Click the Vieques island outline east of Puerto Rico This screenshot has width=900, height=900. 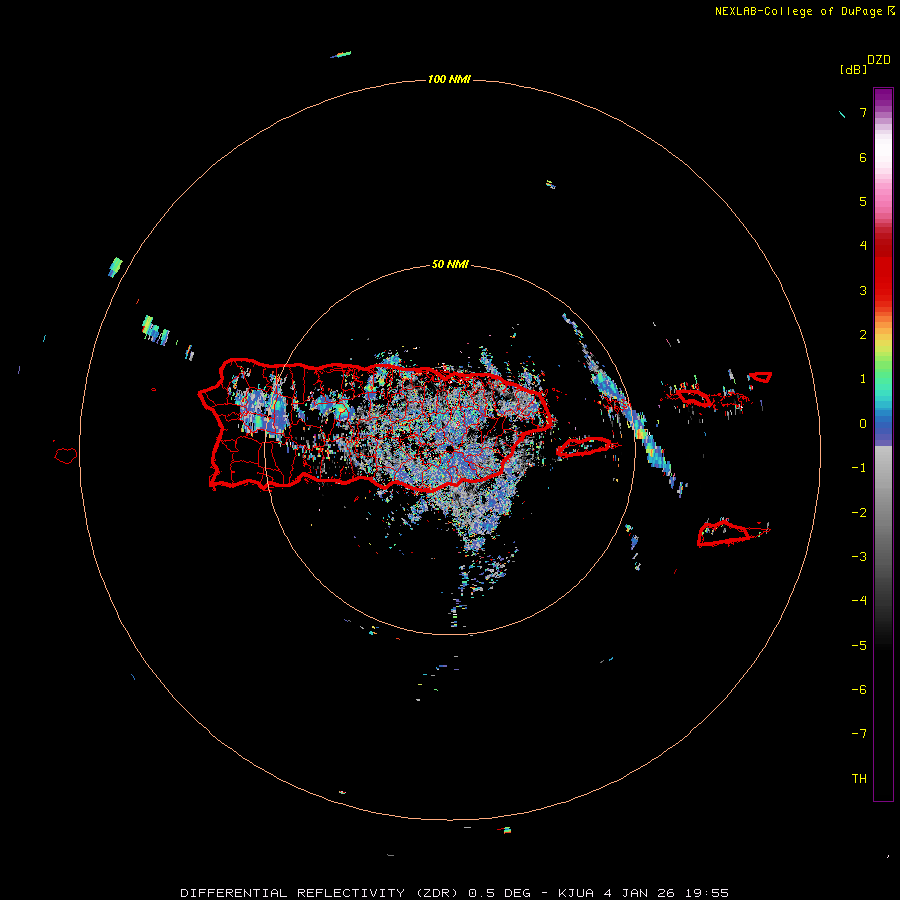(584, 447)
